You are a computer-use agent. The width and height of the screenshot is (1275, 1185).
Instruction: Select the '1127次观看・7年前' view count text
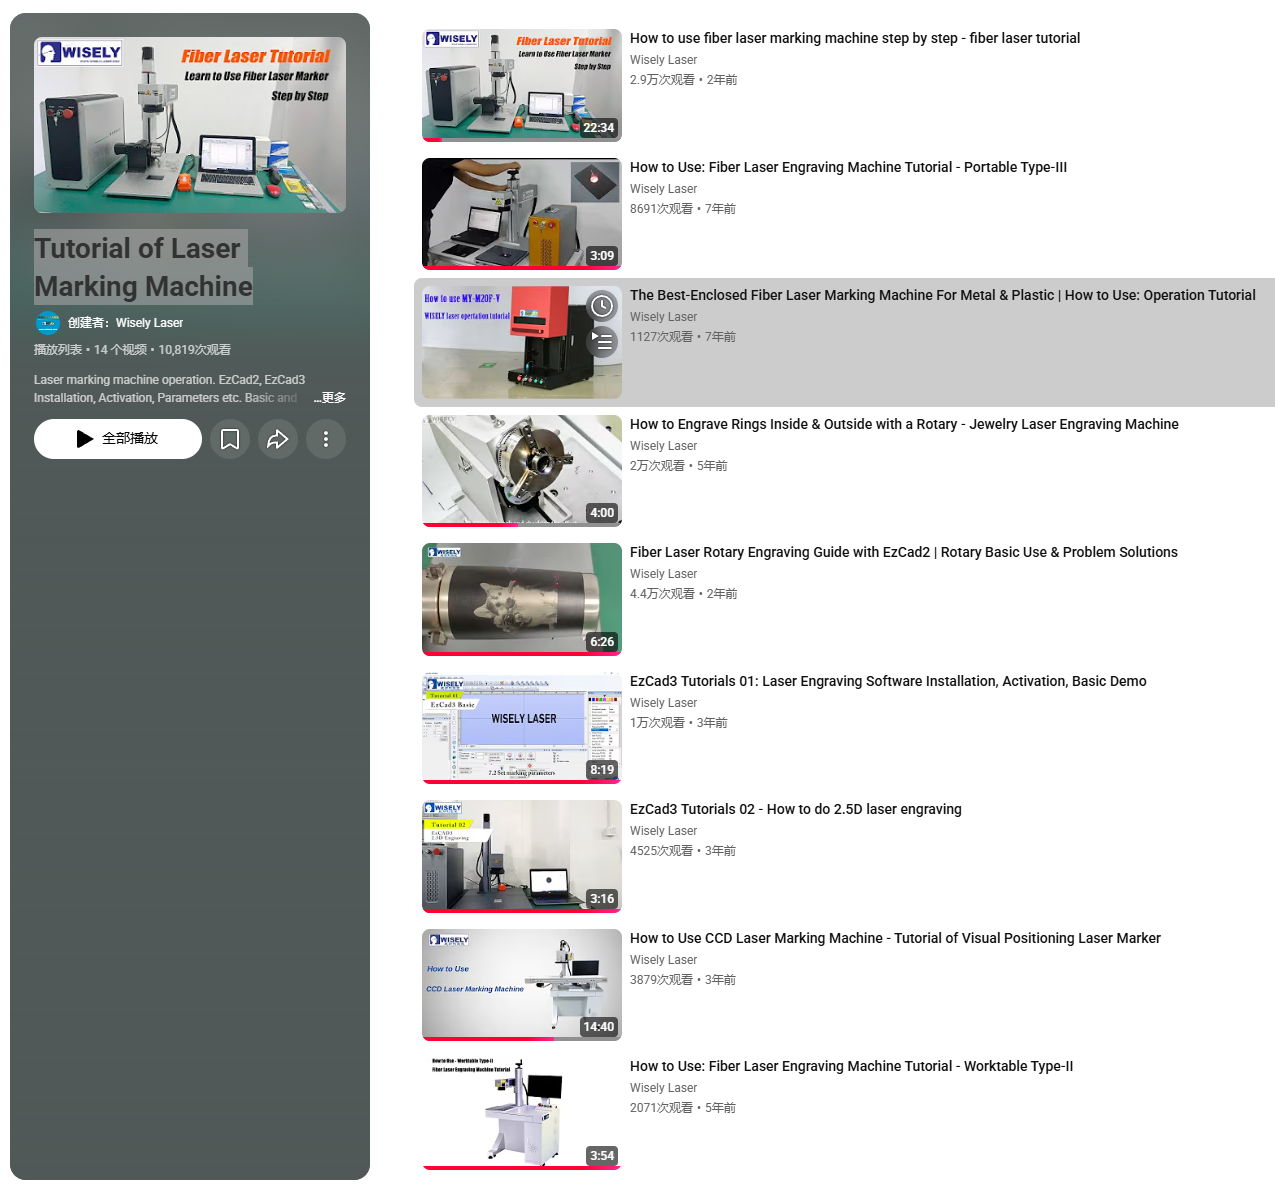(x=683, y=337)
